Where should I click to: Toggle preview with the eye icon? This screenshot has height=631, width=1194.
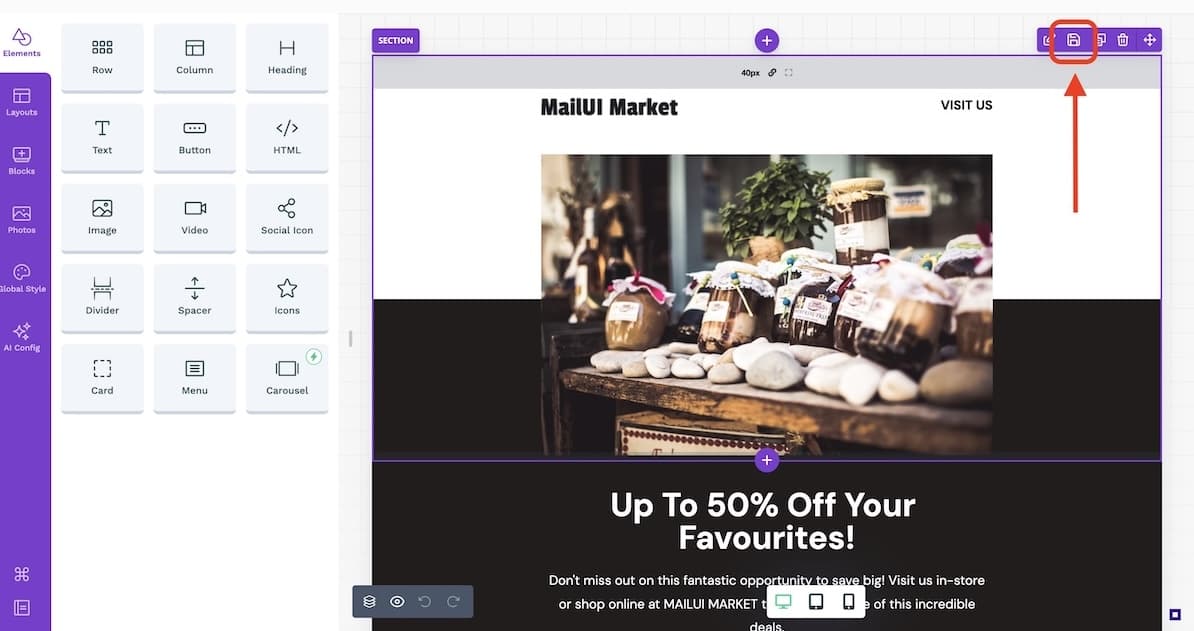click(397, 601)
